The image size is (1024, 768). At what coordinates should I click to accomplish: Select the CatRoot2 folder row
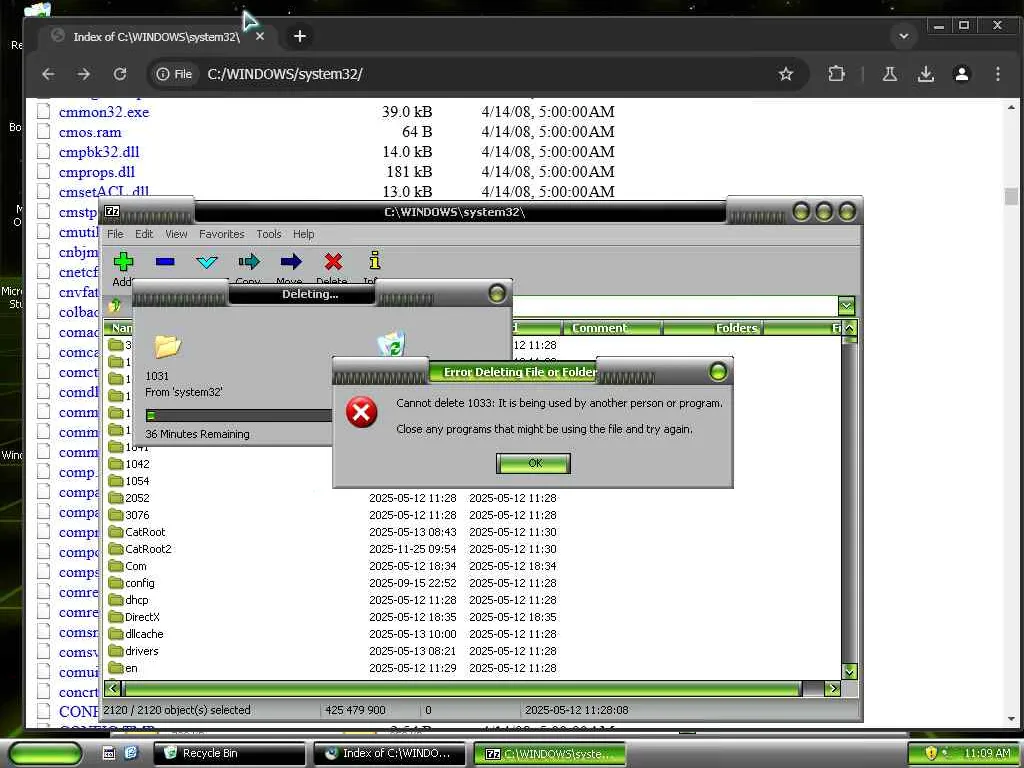coord(473,549)
